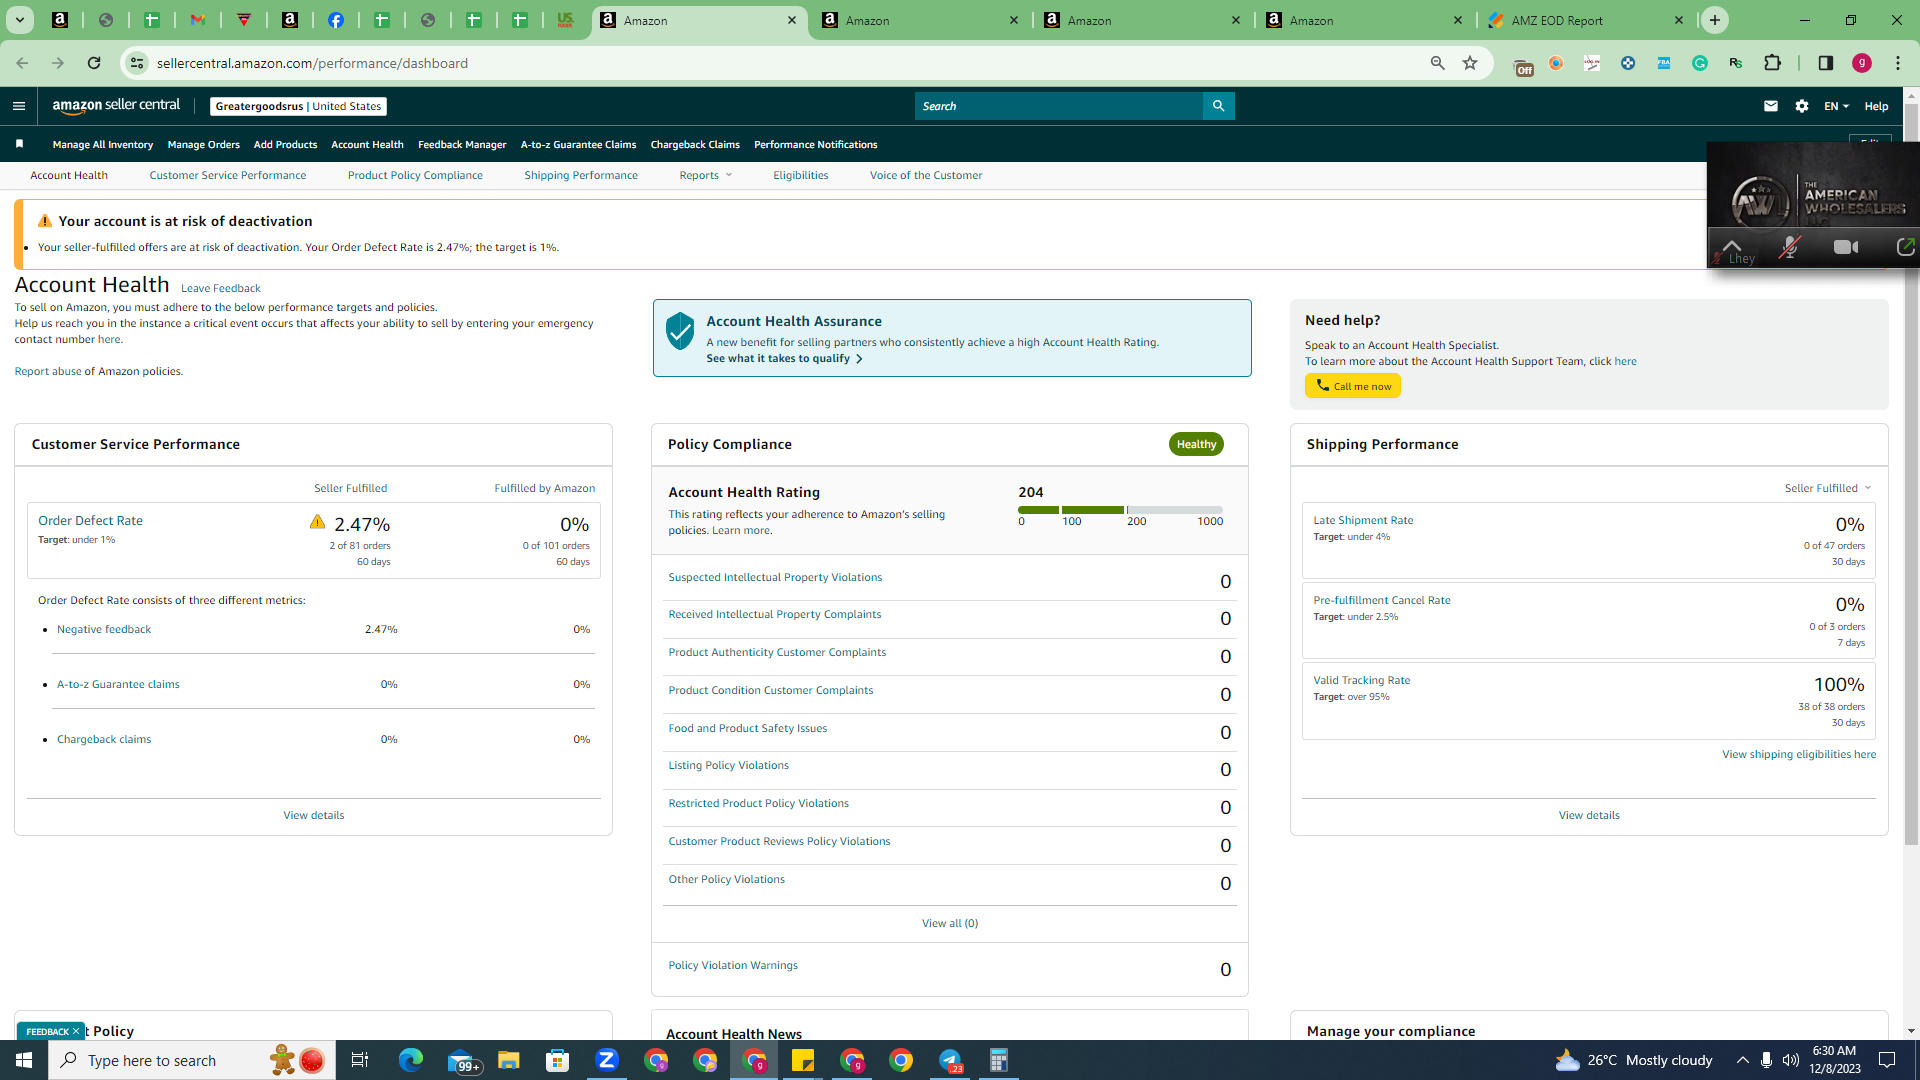Switch to the Product Policy Compliance tab
The height and width of the screenshot is (1080, 1920).
(415, 175)
